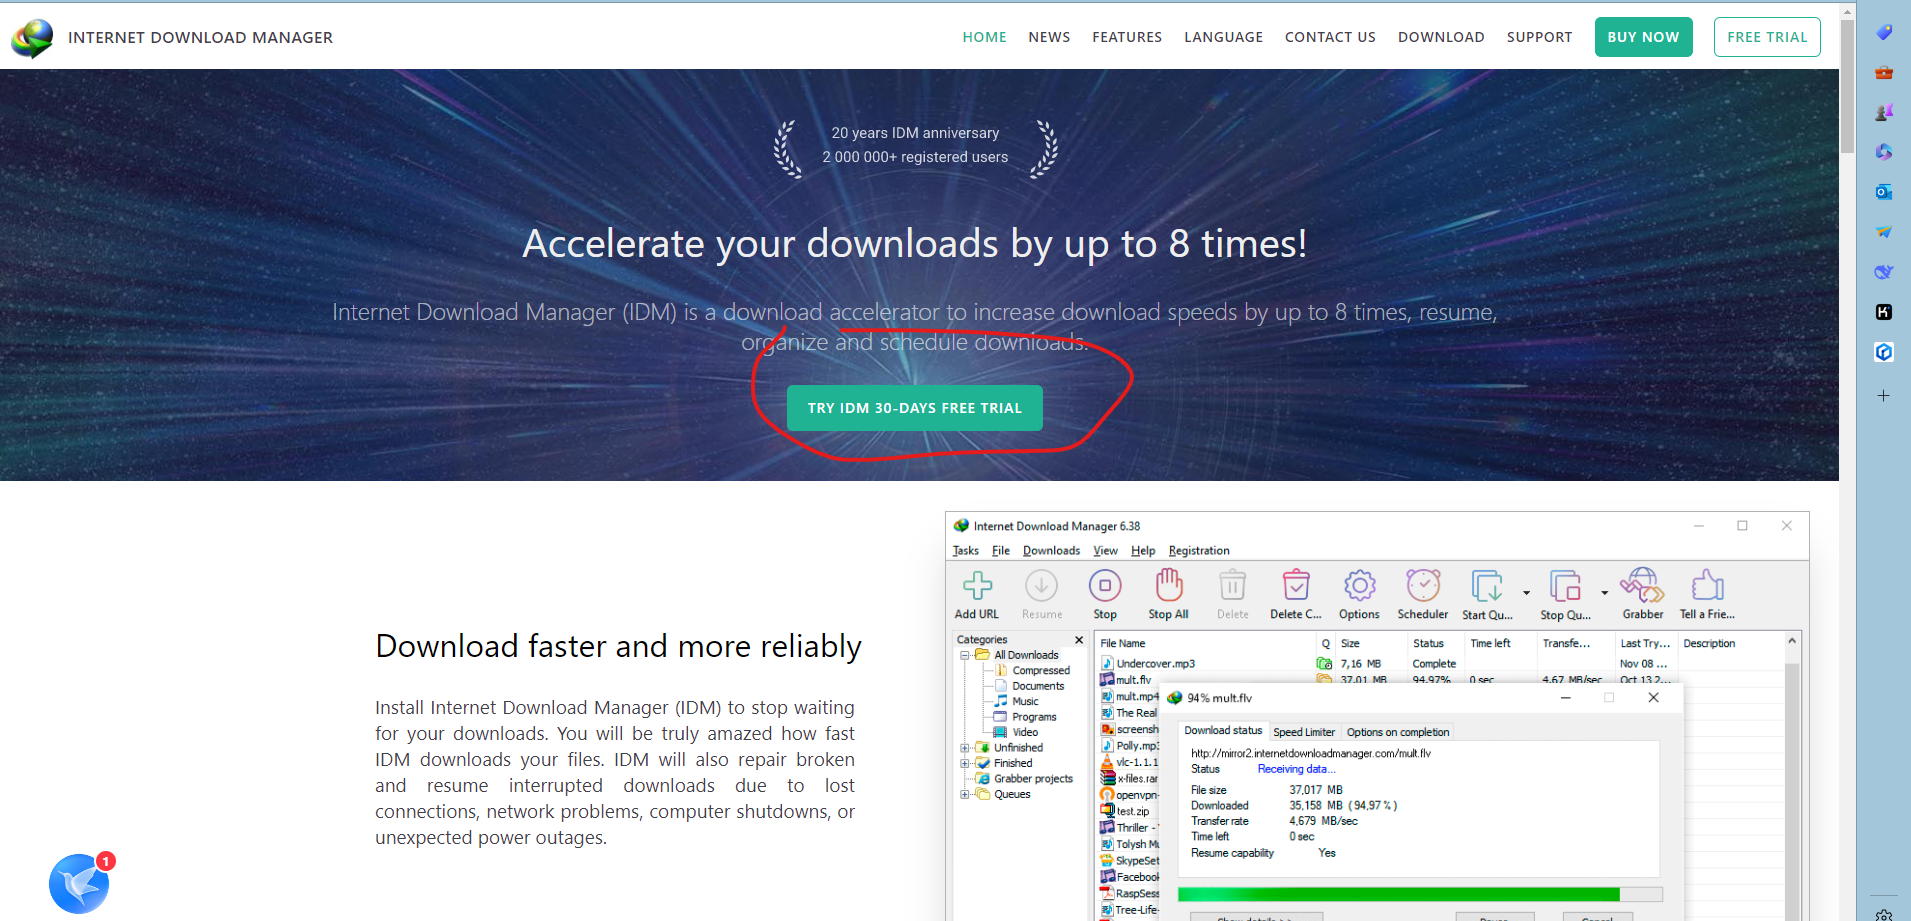Viewport: 1911px width, 921px height.
Task: Expand the Finished tree node
Action: (965, 763)
